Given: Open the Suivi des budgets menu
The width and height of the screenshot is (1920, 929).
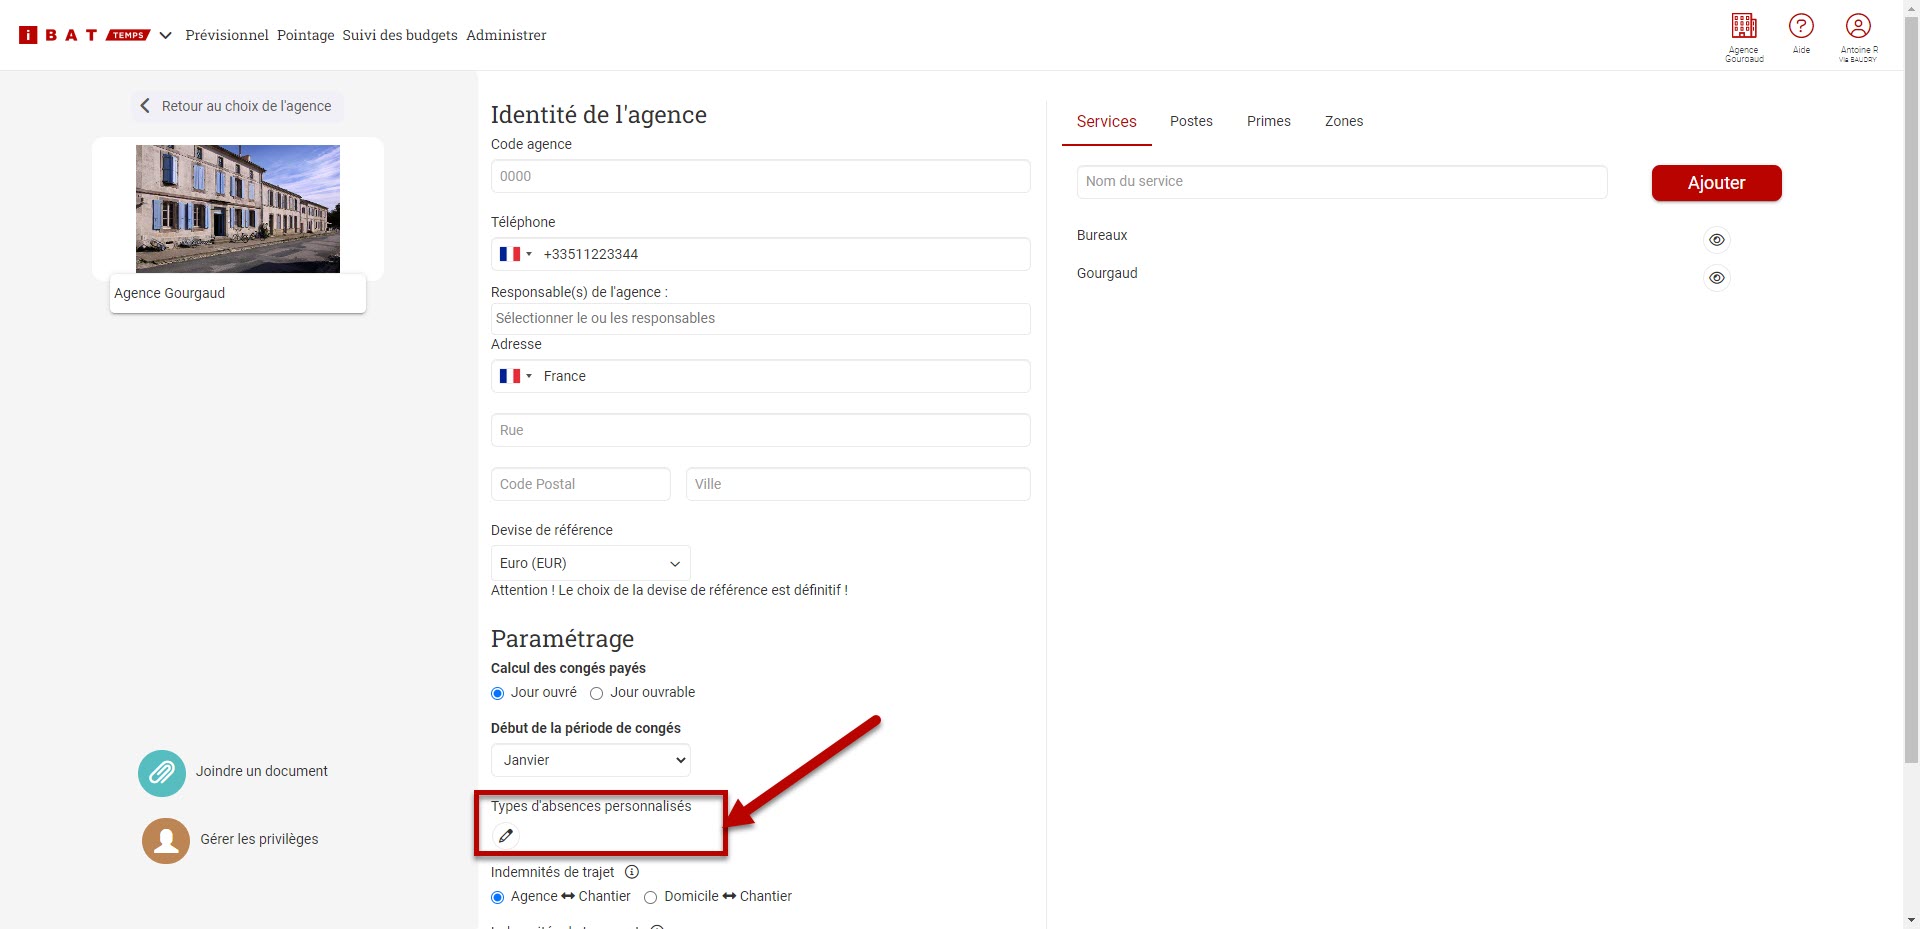Looking at the screenshot, I should (x=400, y=35).
